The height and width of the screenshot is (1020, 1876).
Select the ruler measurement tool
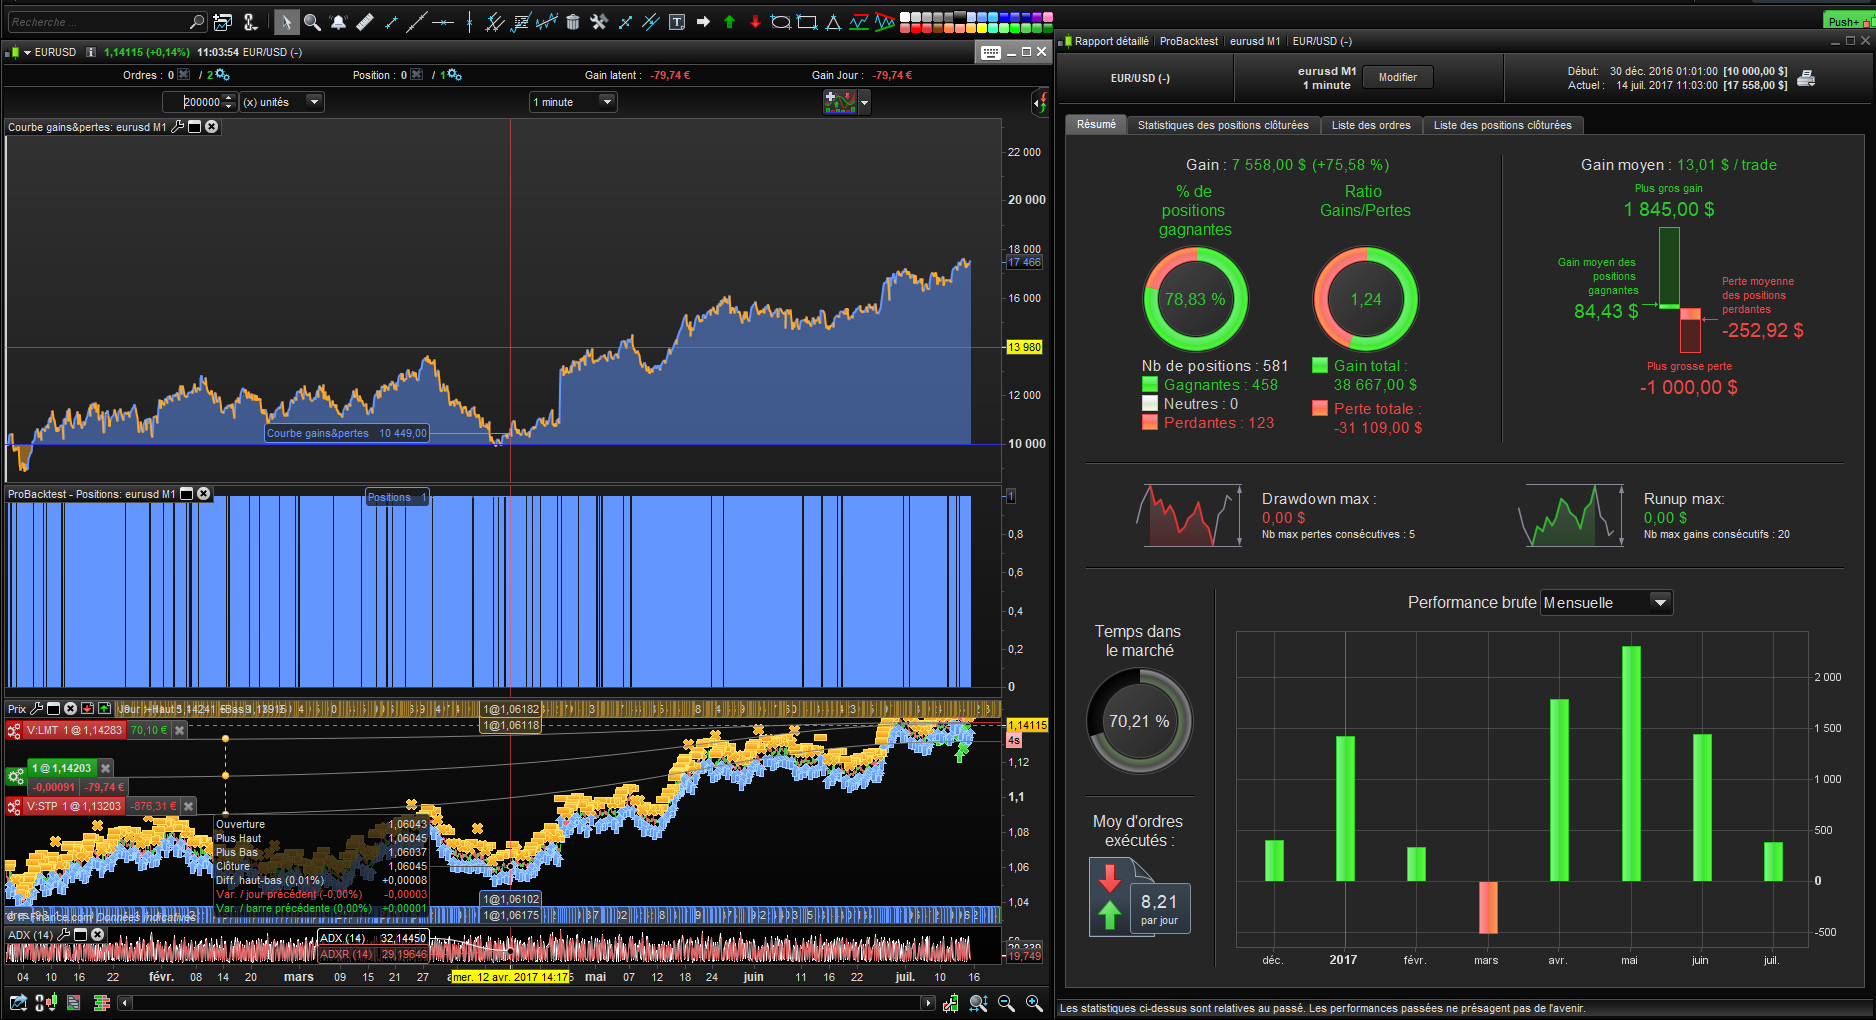point(365,22)
